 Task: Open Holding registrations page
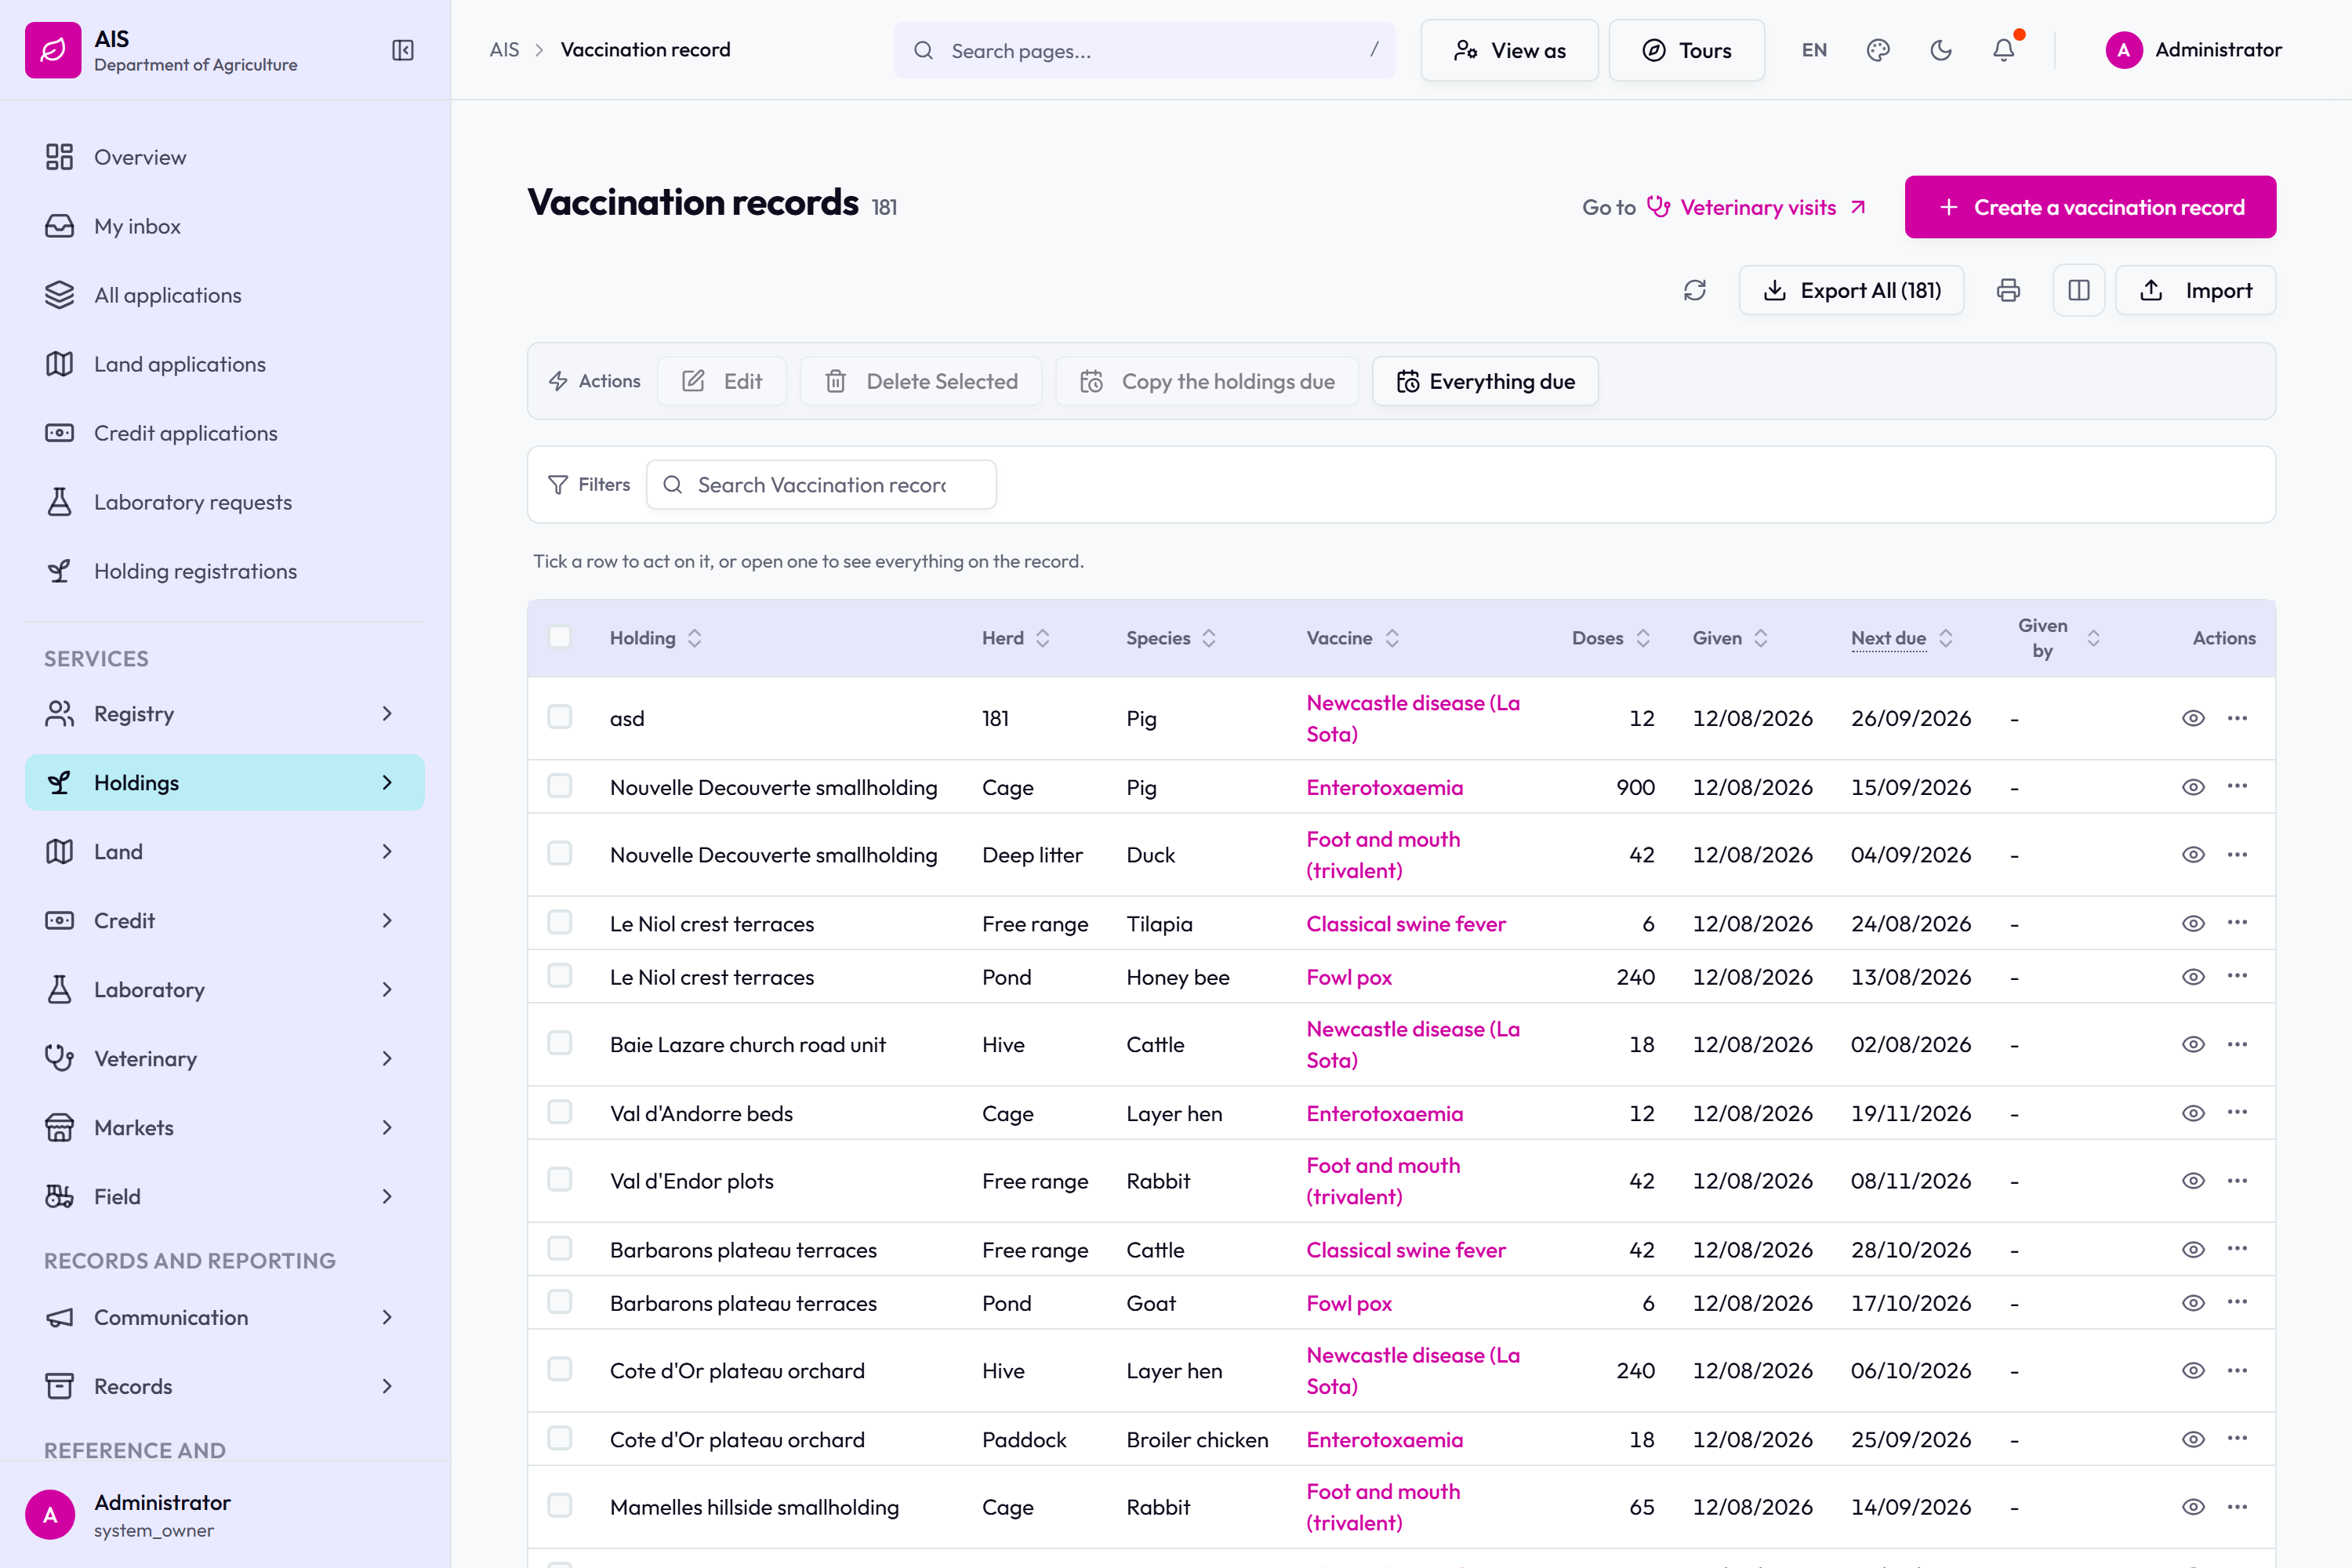225,571
